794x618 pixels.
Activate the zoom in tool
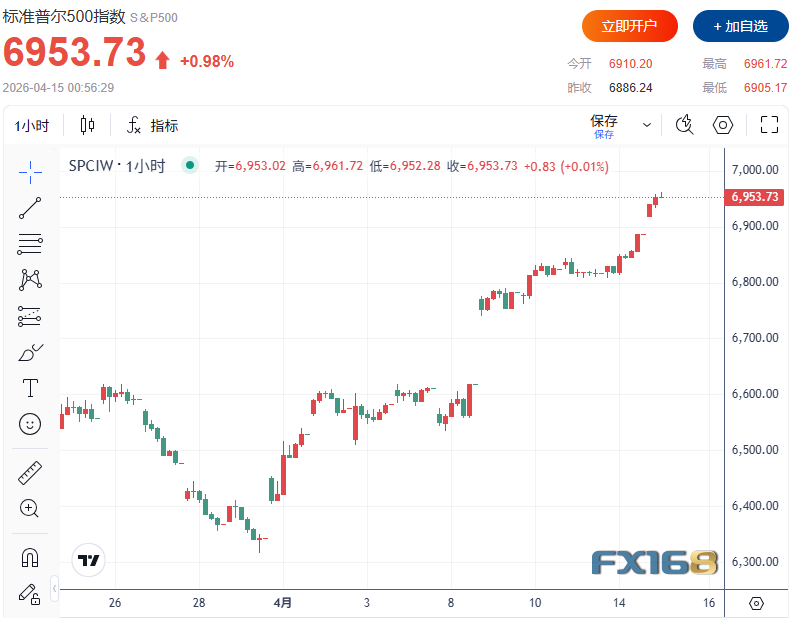pyautogui.click(x=30, y=508)
